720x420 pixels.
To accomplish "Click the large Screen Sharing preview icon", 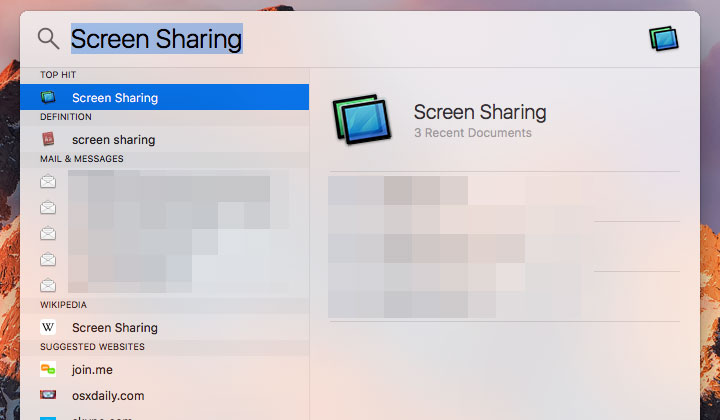I will (362, 119).
